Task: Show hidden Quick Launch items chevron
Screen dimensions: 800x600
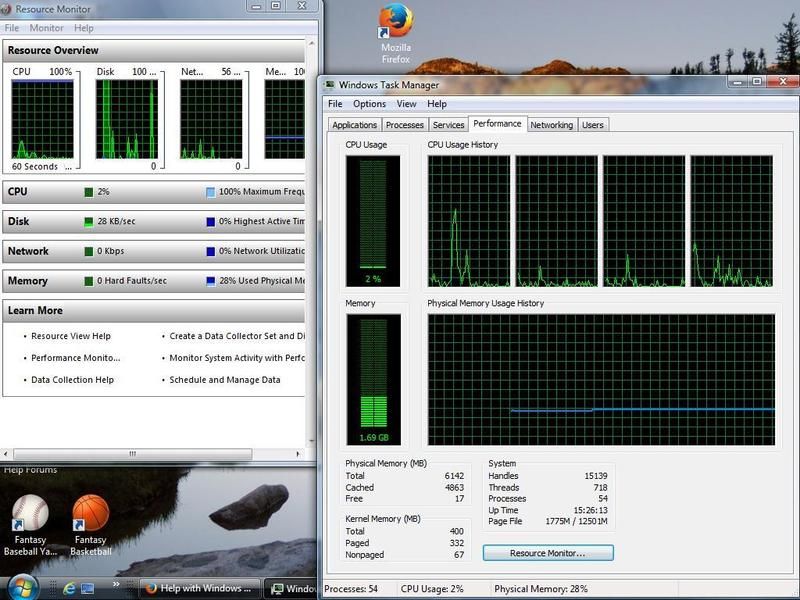Action: coord(118,586)
